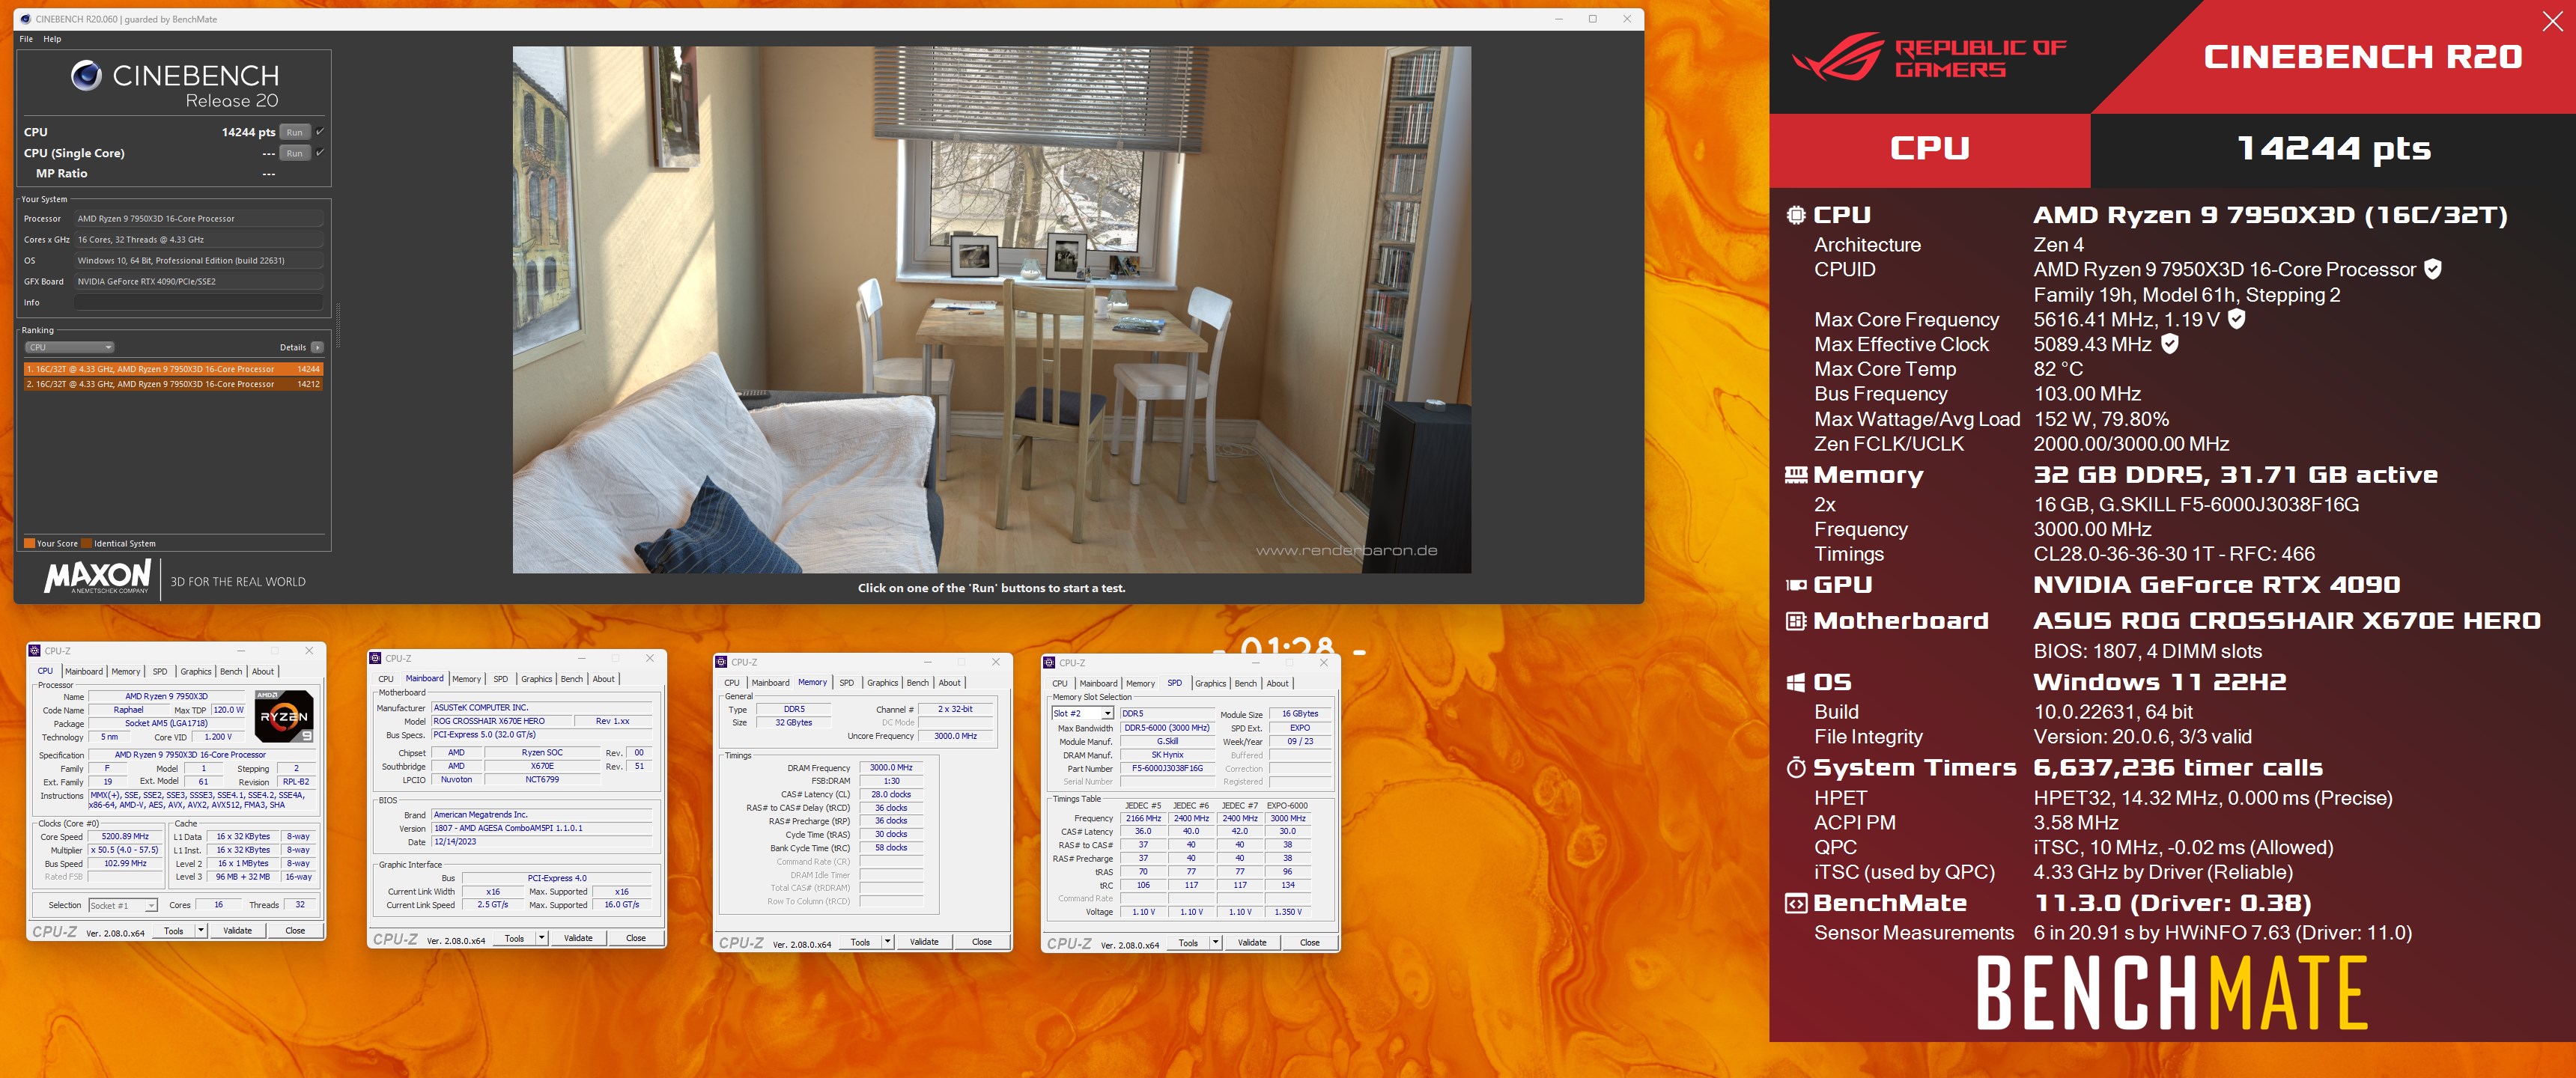Click the 'ASUS ROG CROSSHAIR X670E HERO' text

pyautogui.click(x=2287, y=621)
